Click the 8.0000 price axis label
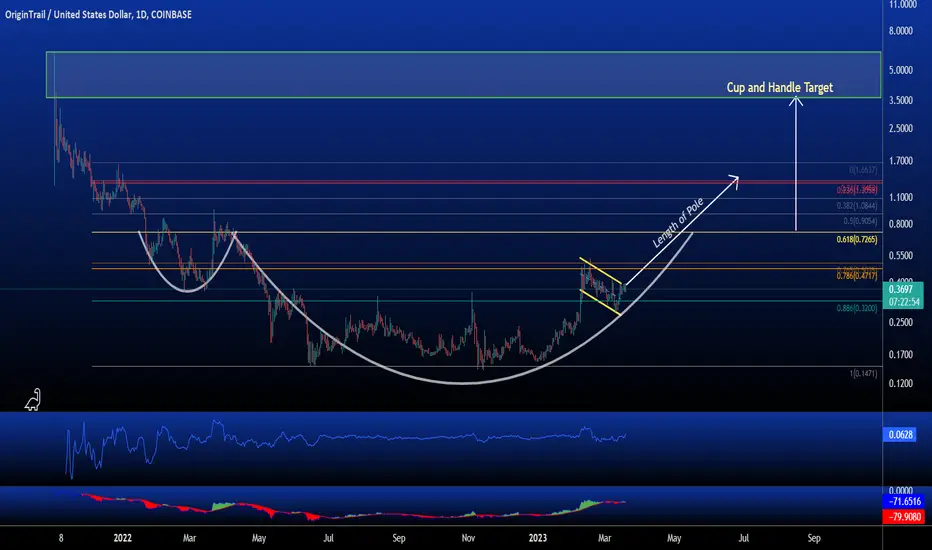 pos(900,31)
